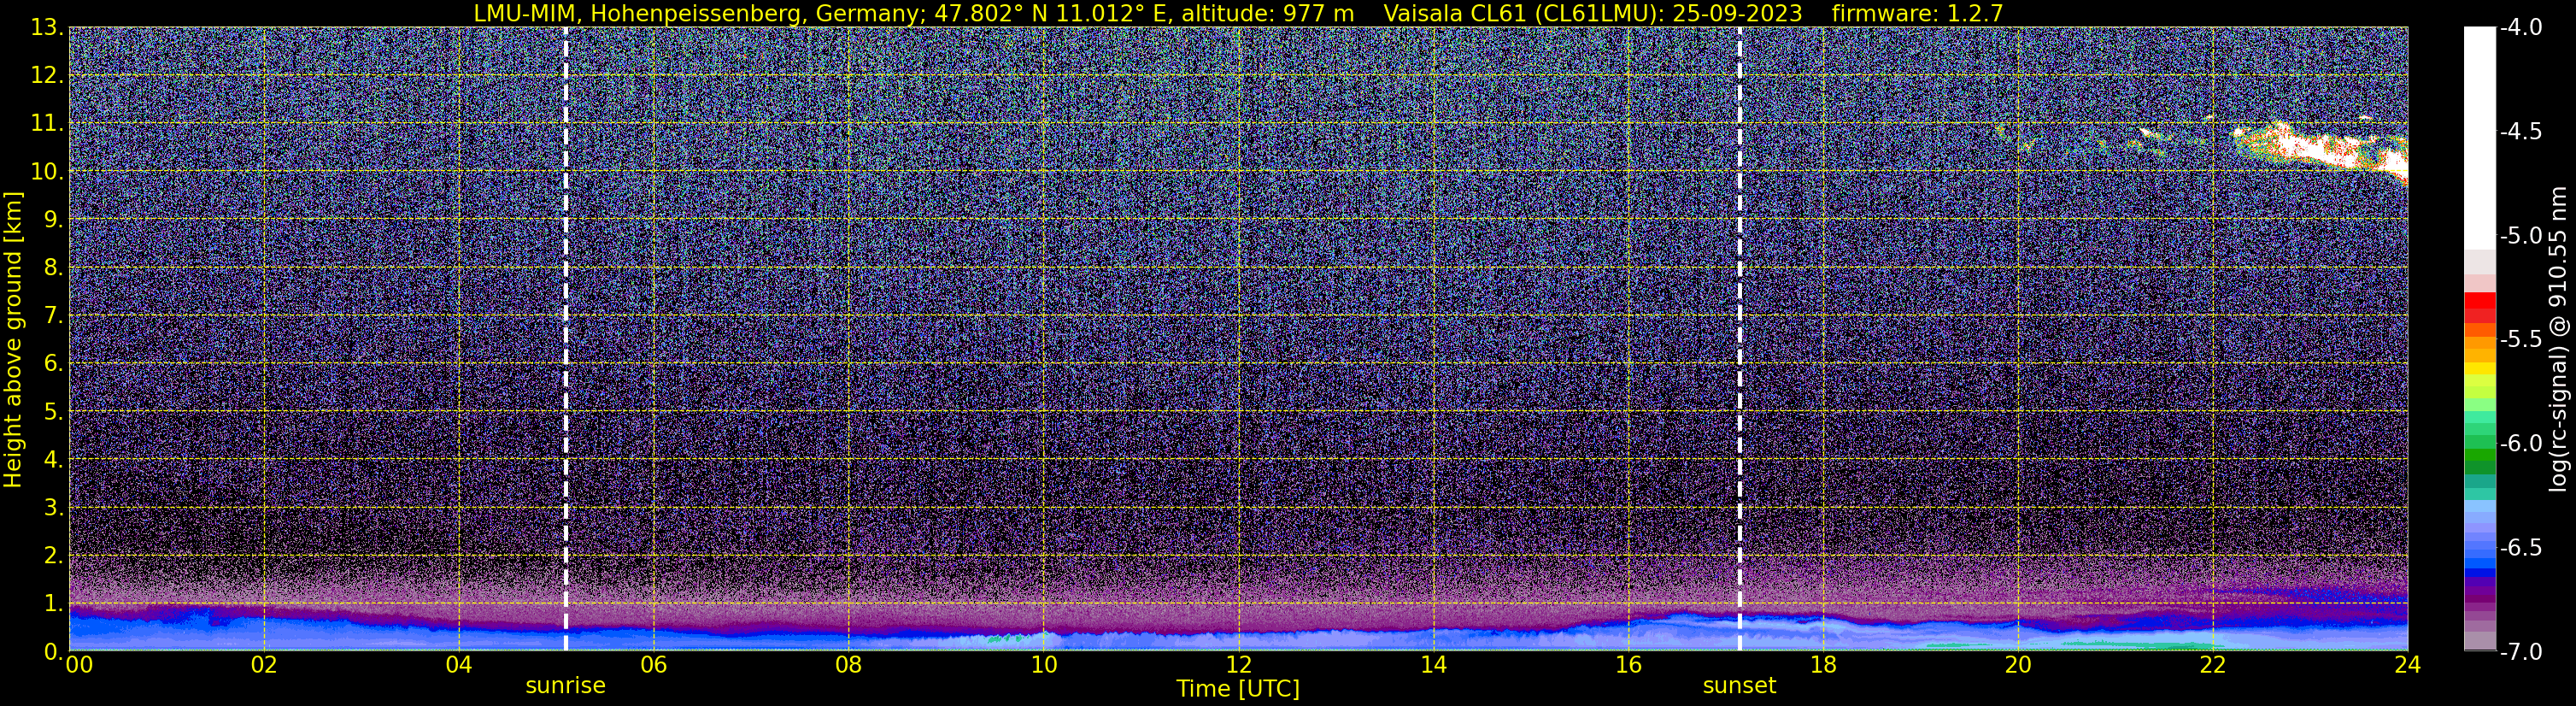Click the colorbar tick value '-6.0'
Viewport: 2576px width, 706px height.
(x=2520, y=444)
